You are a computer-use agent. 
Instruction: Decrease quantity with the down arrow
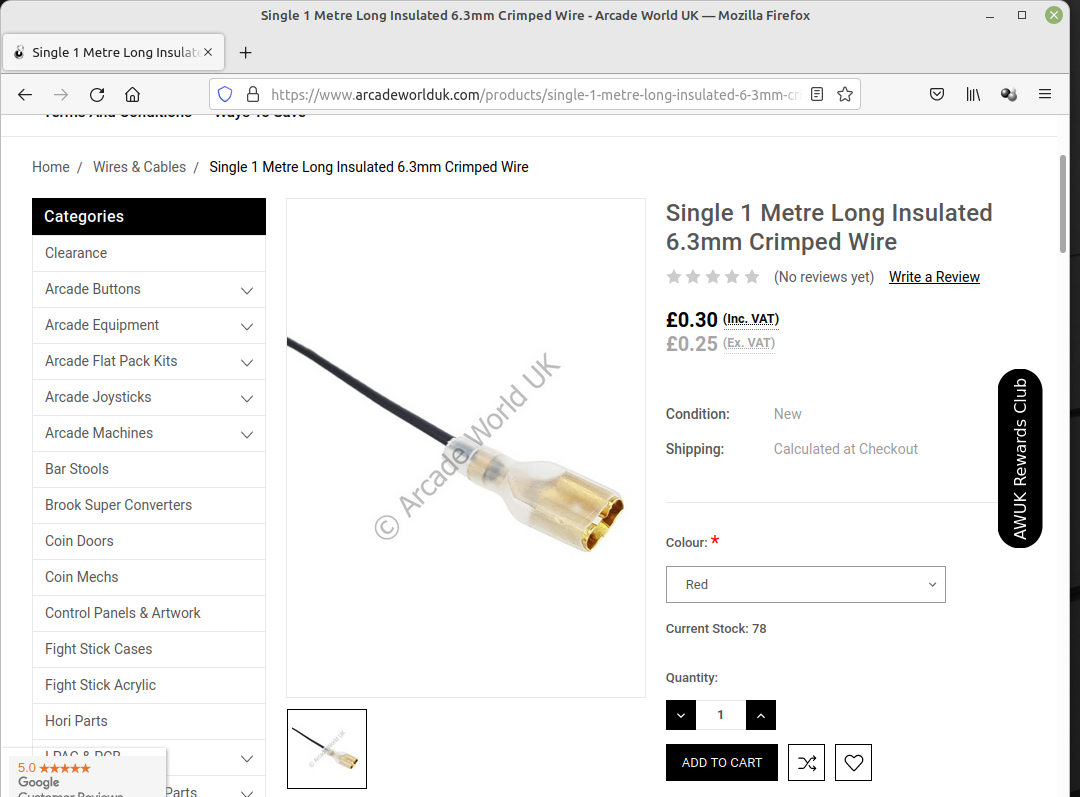coord(681,715)
